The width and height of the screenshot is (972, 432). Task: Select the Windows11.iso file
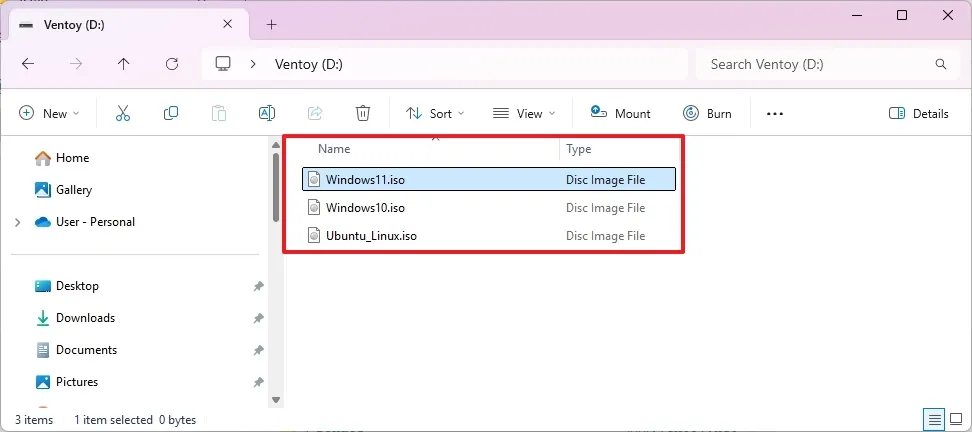click(x=488, y=180)
